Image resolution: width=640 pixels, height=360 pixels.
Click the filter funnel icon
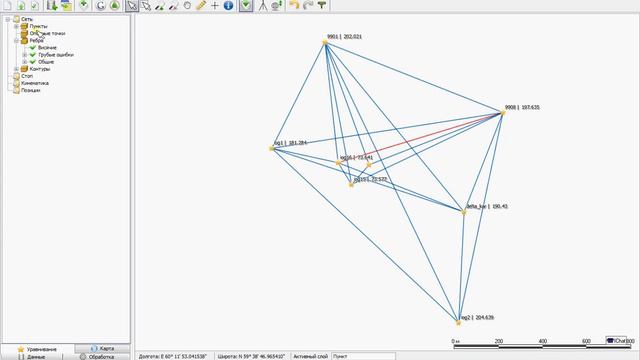(x=322, y=5)
